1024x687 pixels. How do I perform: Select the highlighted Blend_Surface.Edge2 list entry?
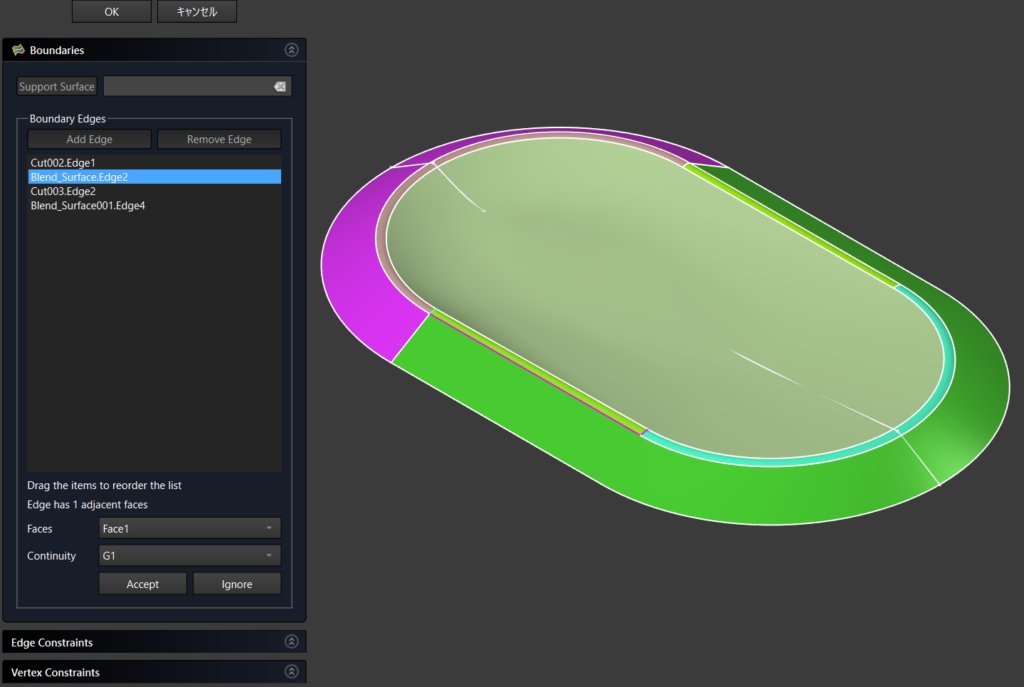pyautogui.click(x=79, y=177)
